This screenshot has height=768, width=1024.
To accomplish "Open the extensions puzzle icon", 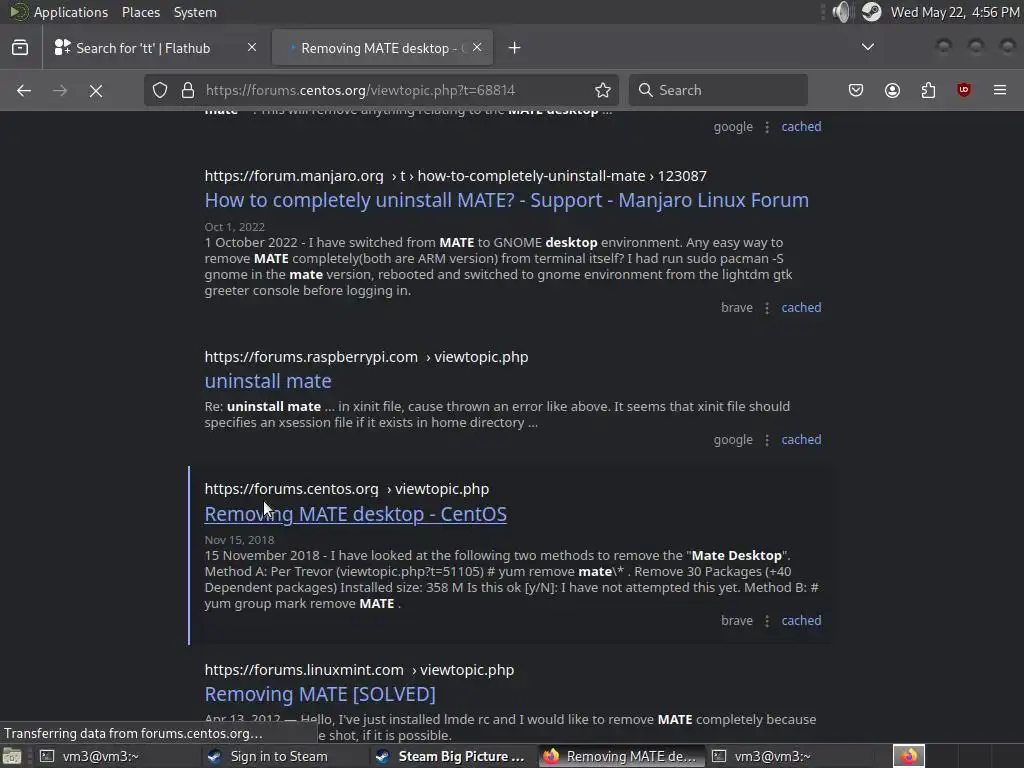I will 928,90.
